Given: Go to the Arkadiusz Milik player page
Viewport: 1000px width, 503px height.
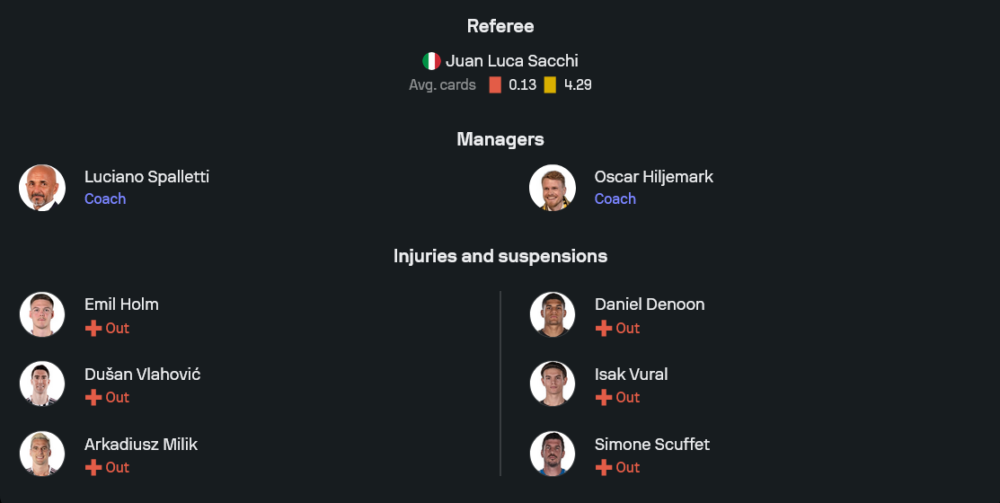Looking at the screenshot, I should click(141, 444).
